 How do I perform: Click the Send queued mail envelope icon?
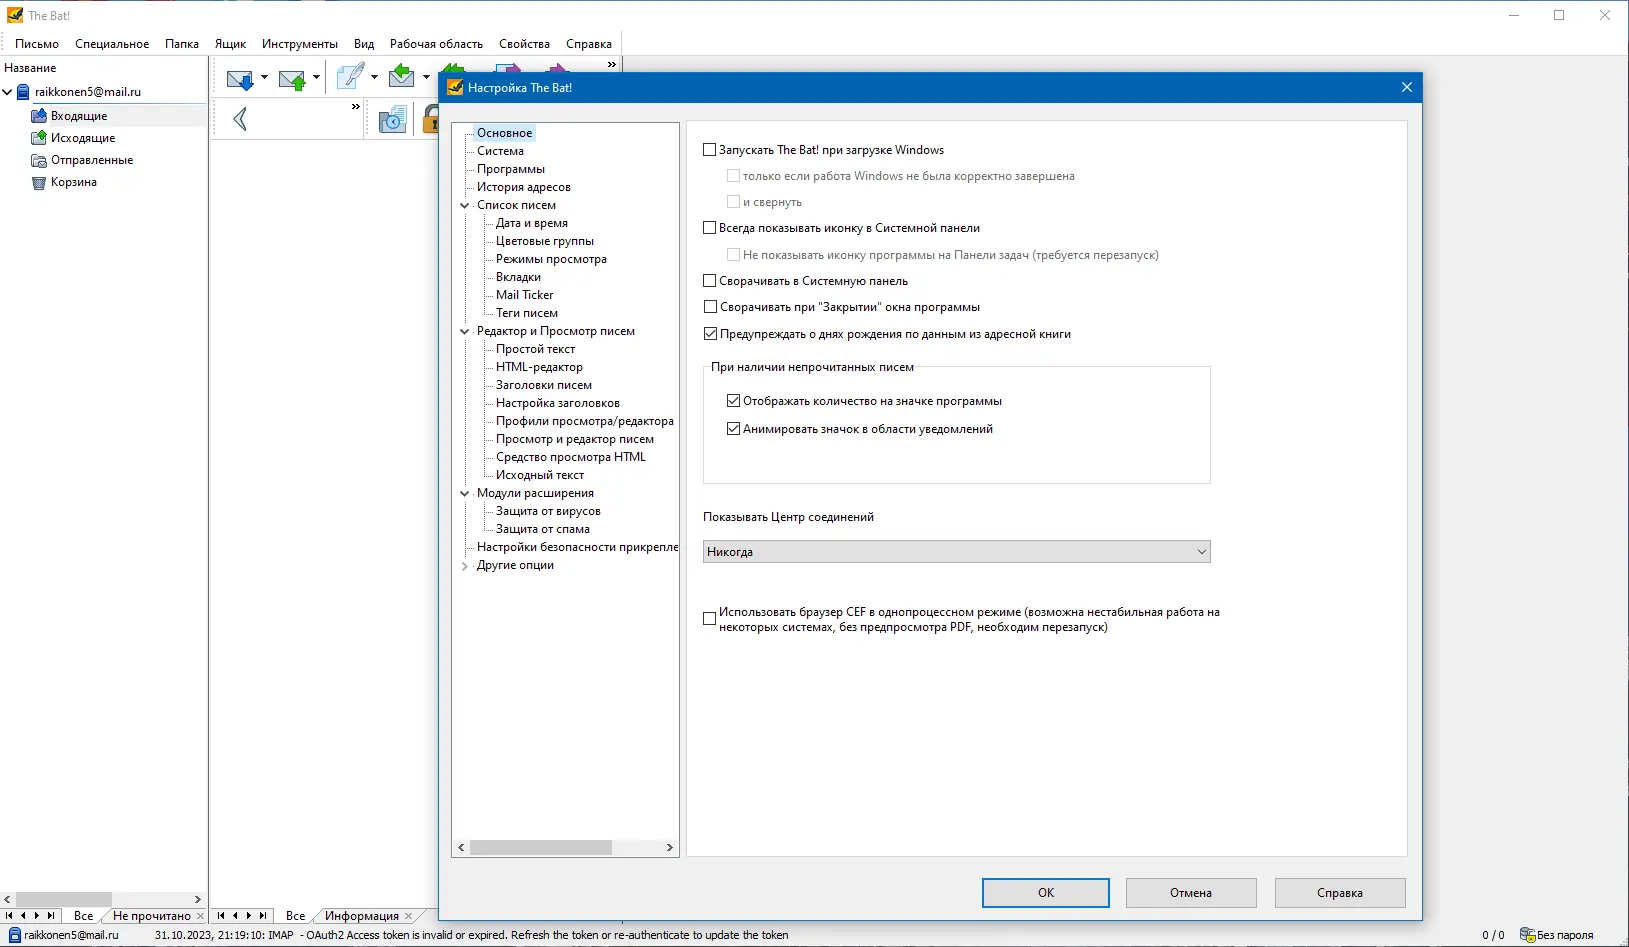tap(292, 79)
